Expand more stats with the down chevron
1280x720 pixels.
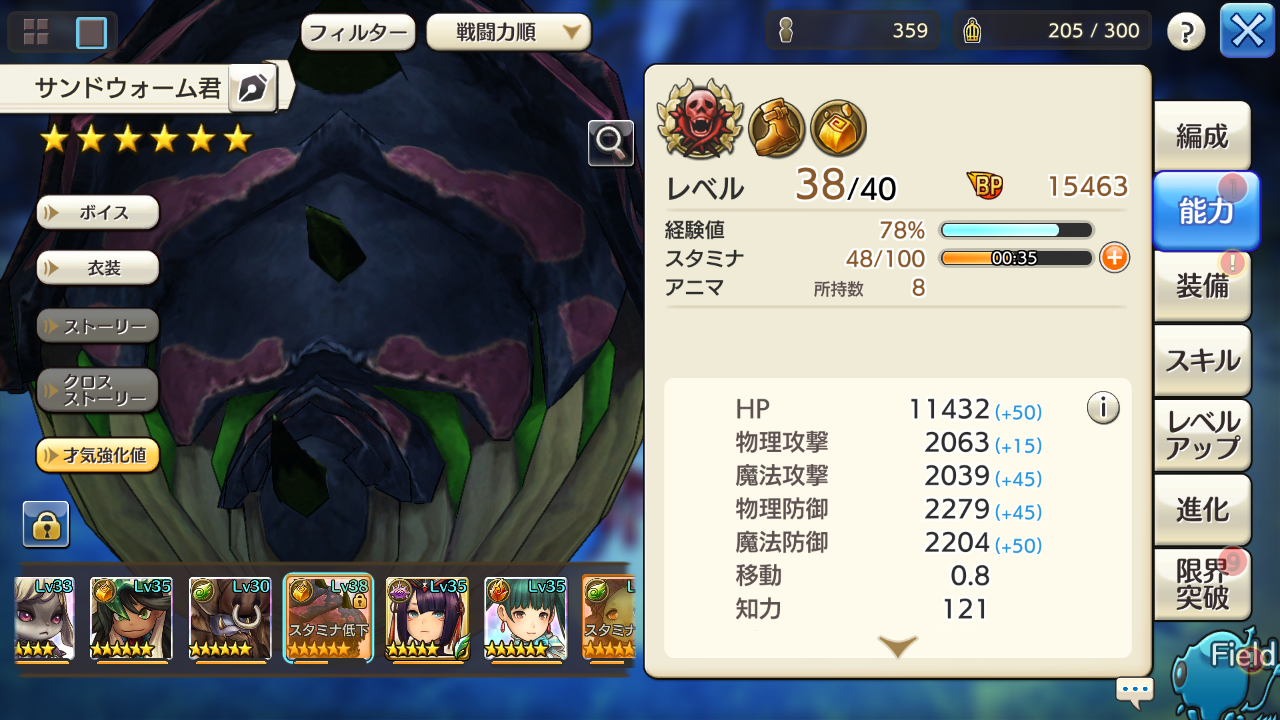897,647
